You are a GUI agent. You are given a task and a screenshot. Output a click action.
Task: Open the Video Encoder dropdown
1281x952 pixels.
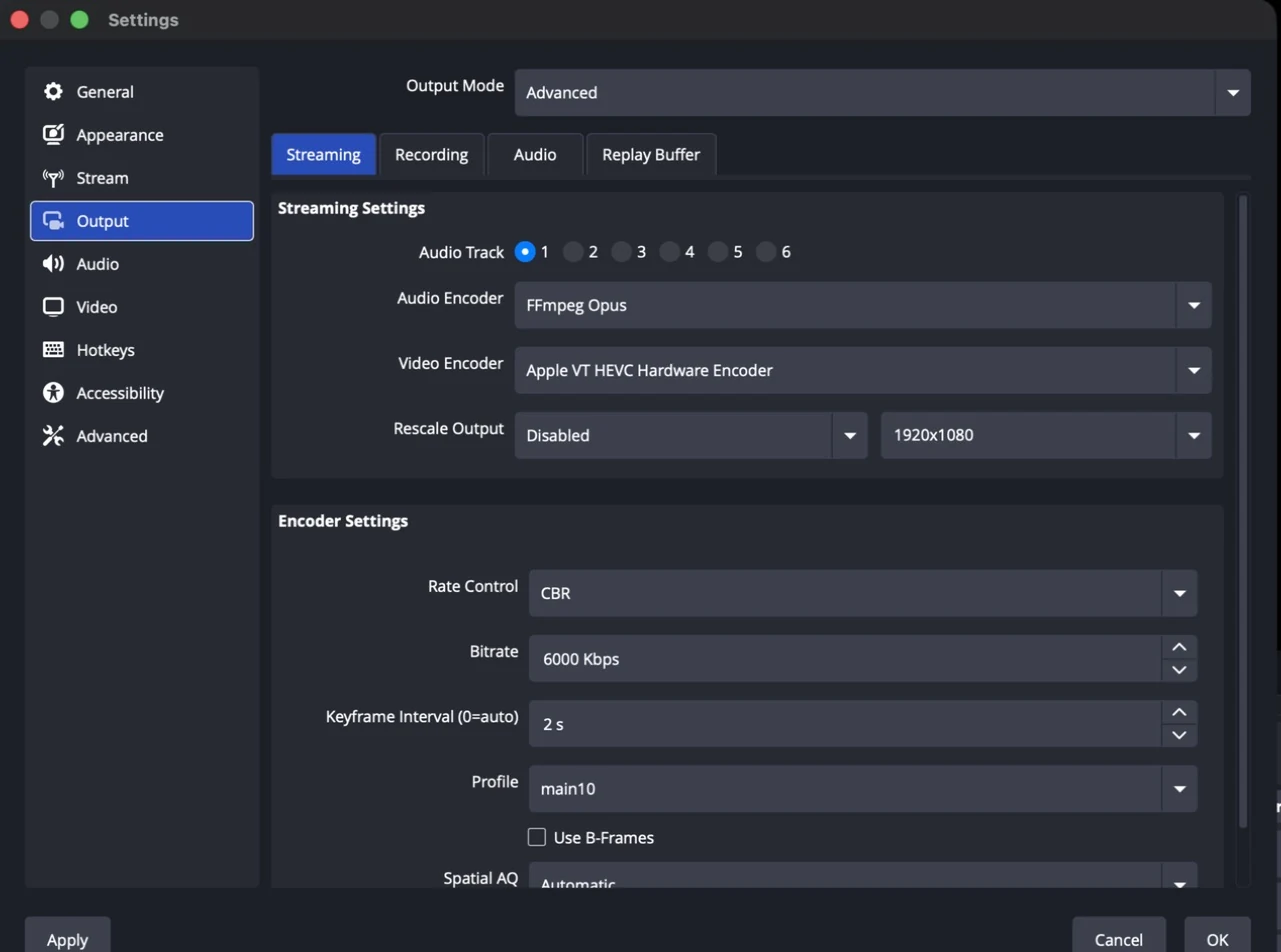coord(863,370)
